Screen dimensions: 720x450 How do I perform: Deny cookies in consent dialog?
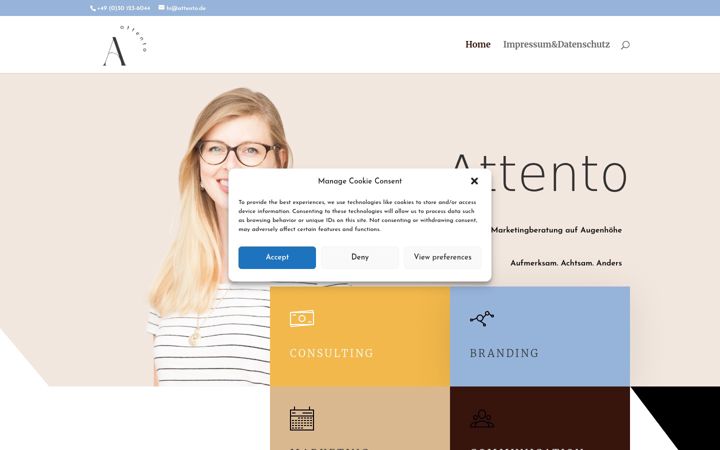(x=360, y=258)
